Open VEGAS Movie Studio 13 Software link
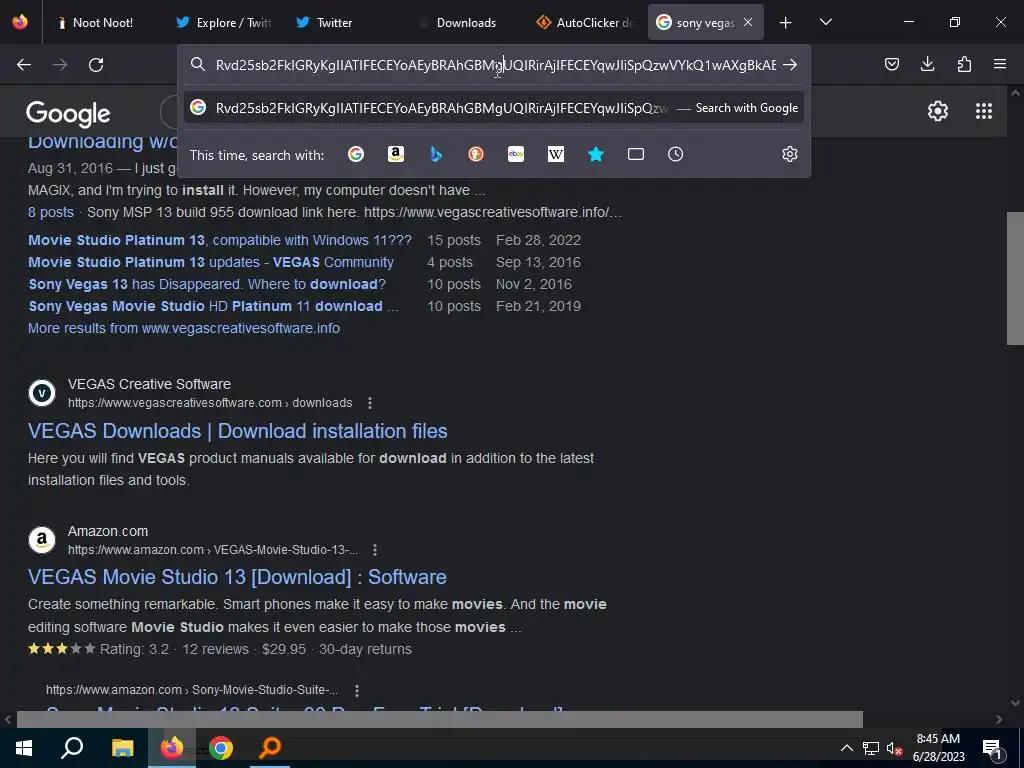 pyautogui.click(x=237, y=577)
